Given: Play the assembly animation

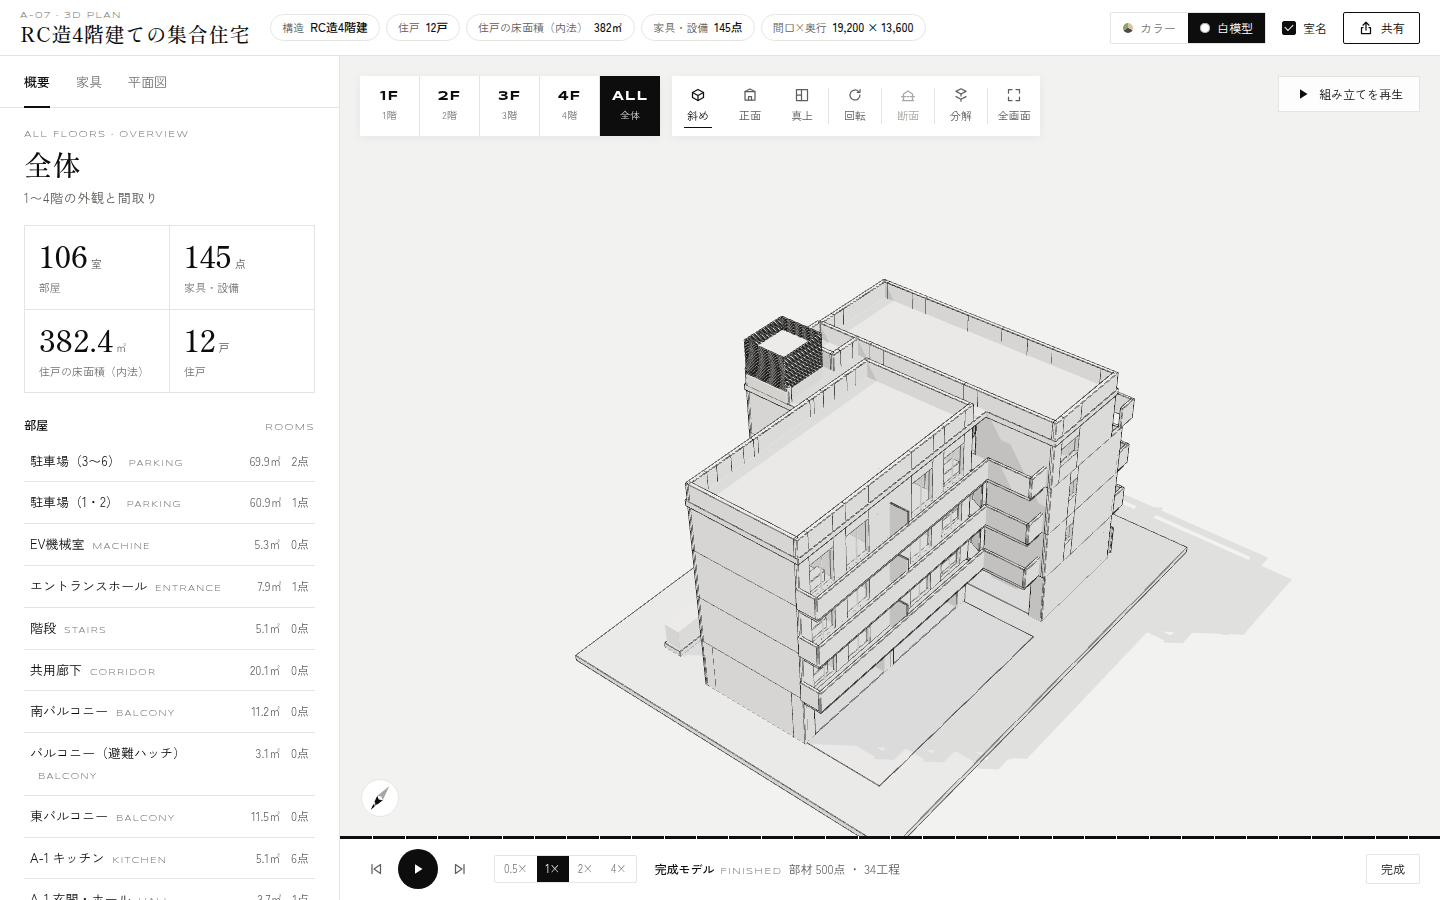Looking at the screenshot, I should coord(418,869).
